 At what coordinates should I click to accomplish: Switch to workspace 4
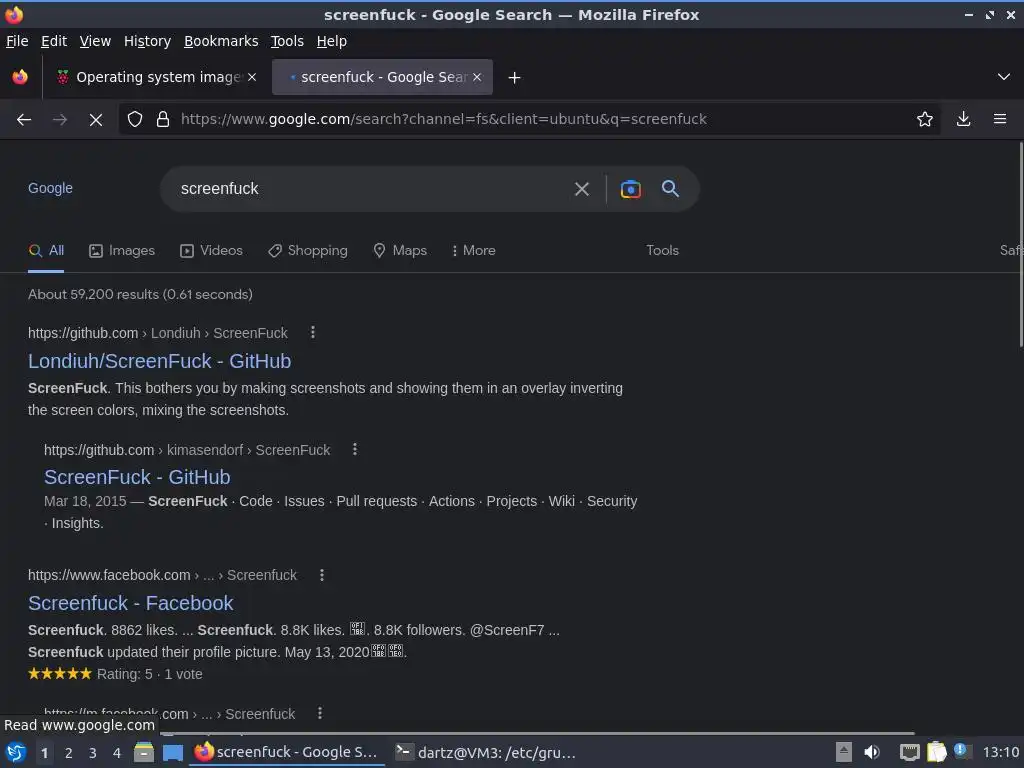(x=117, y=754)
